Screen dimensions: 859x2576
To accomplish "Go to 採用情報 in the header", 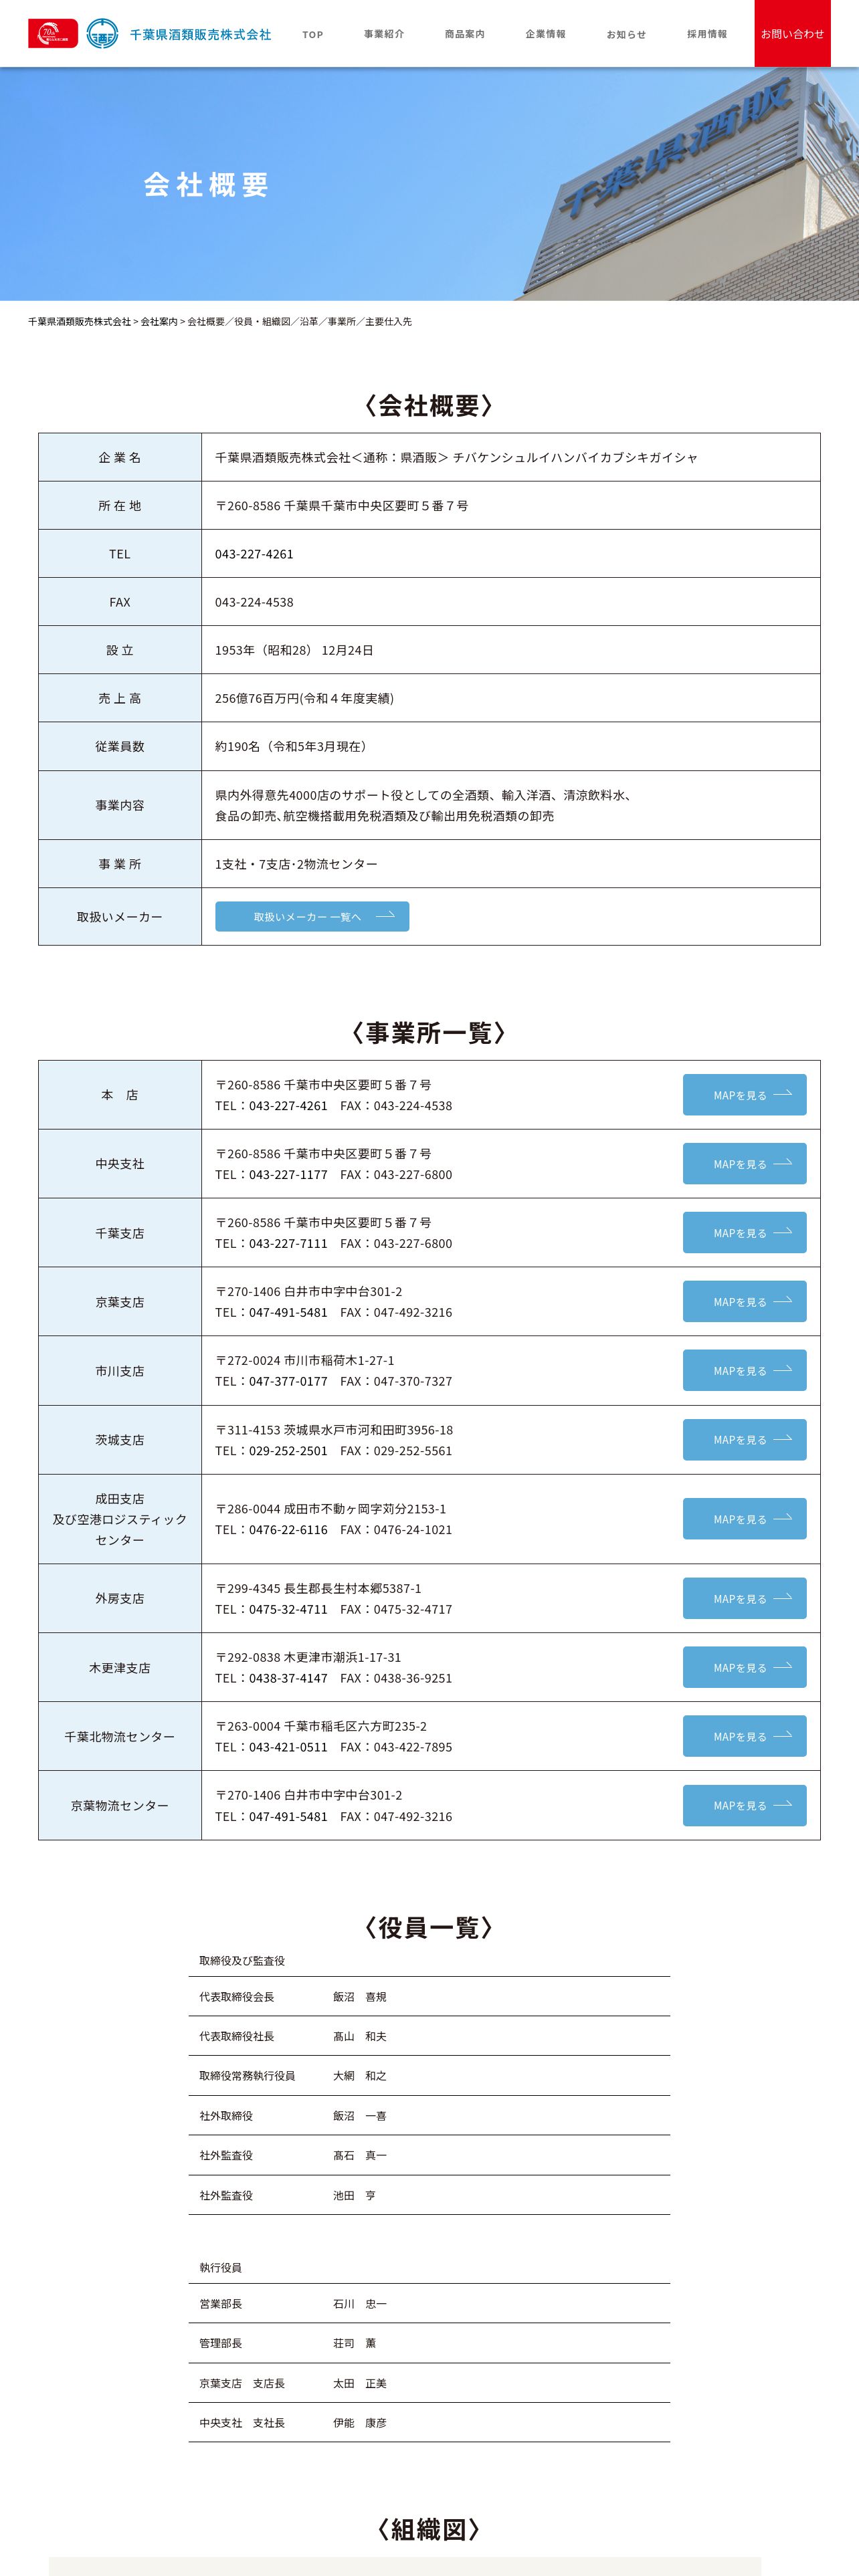I will [707, 34].
